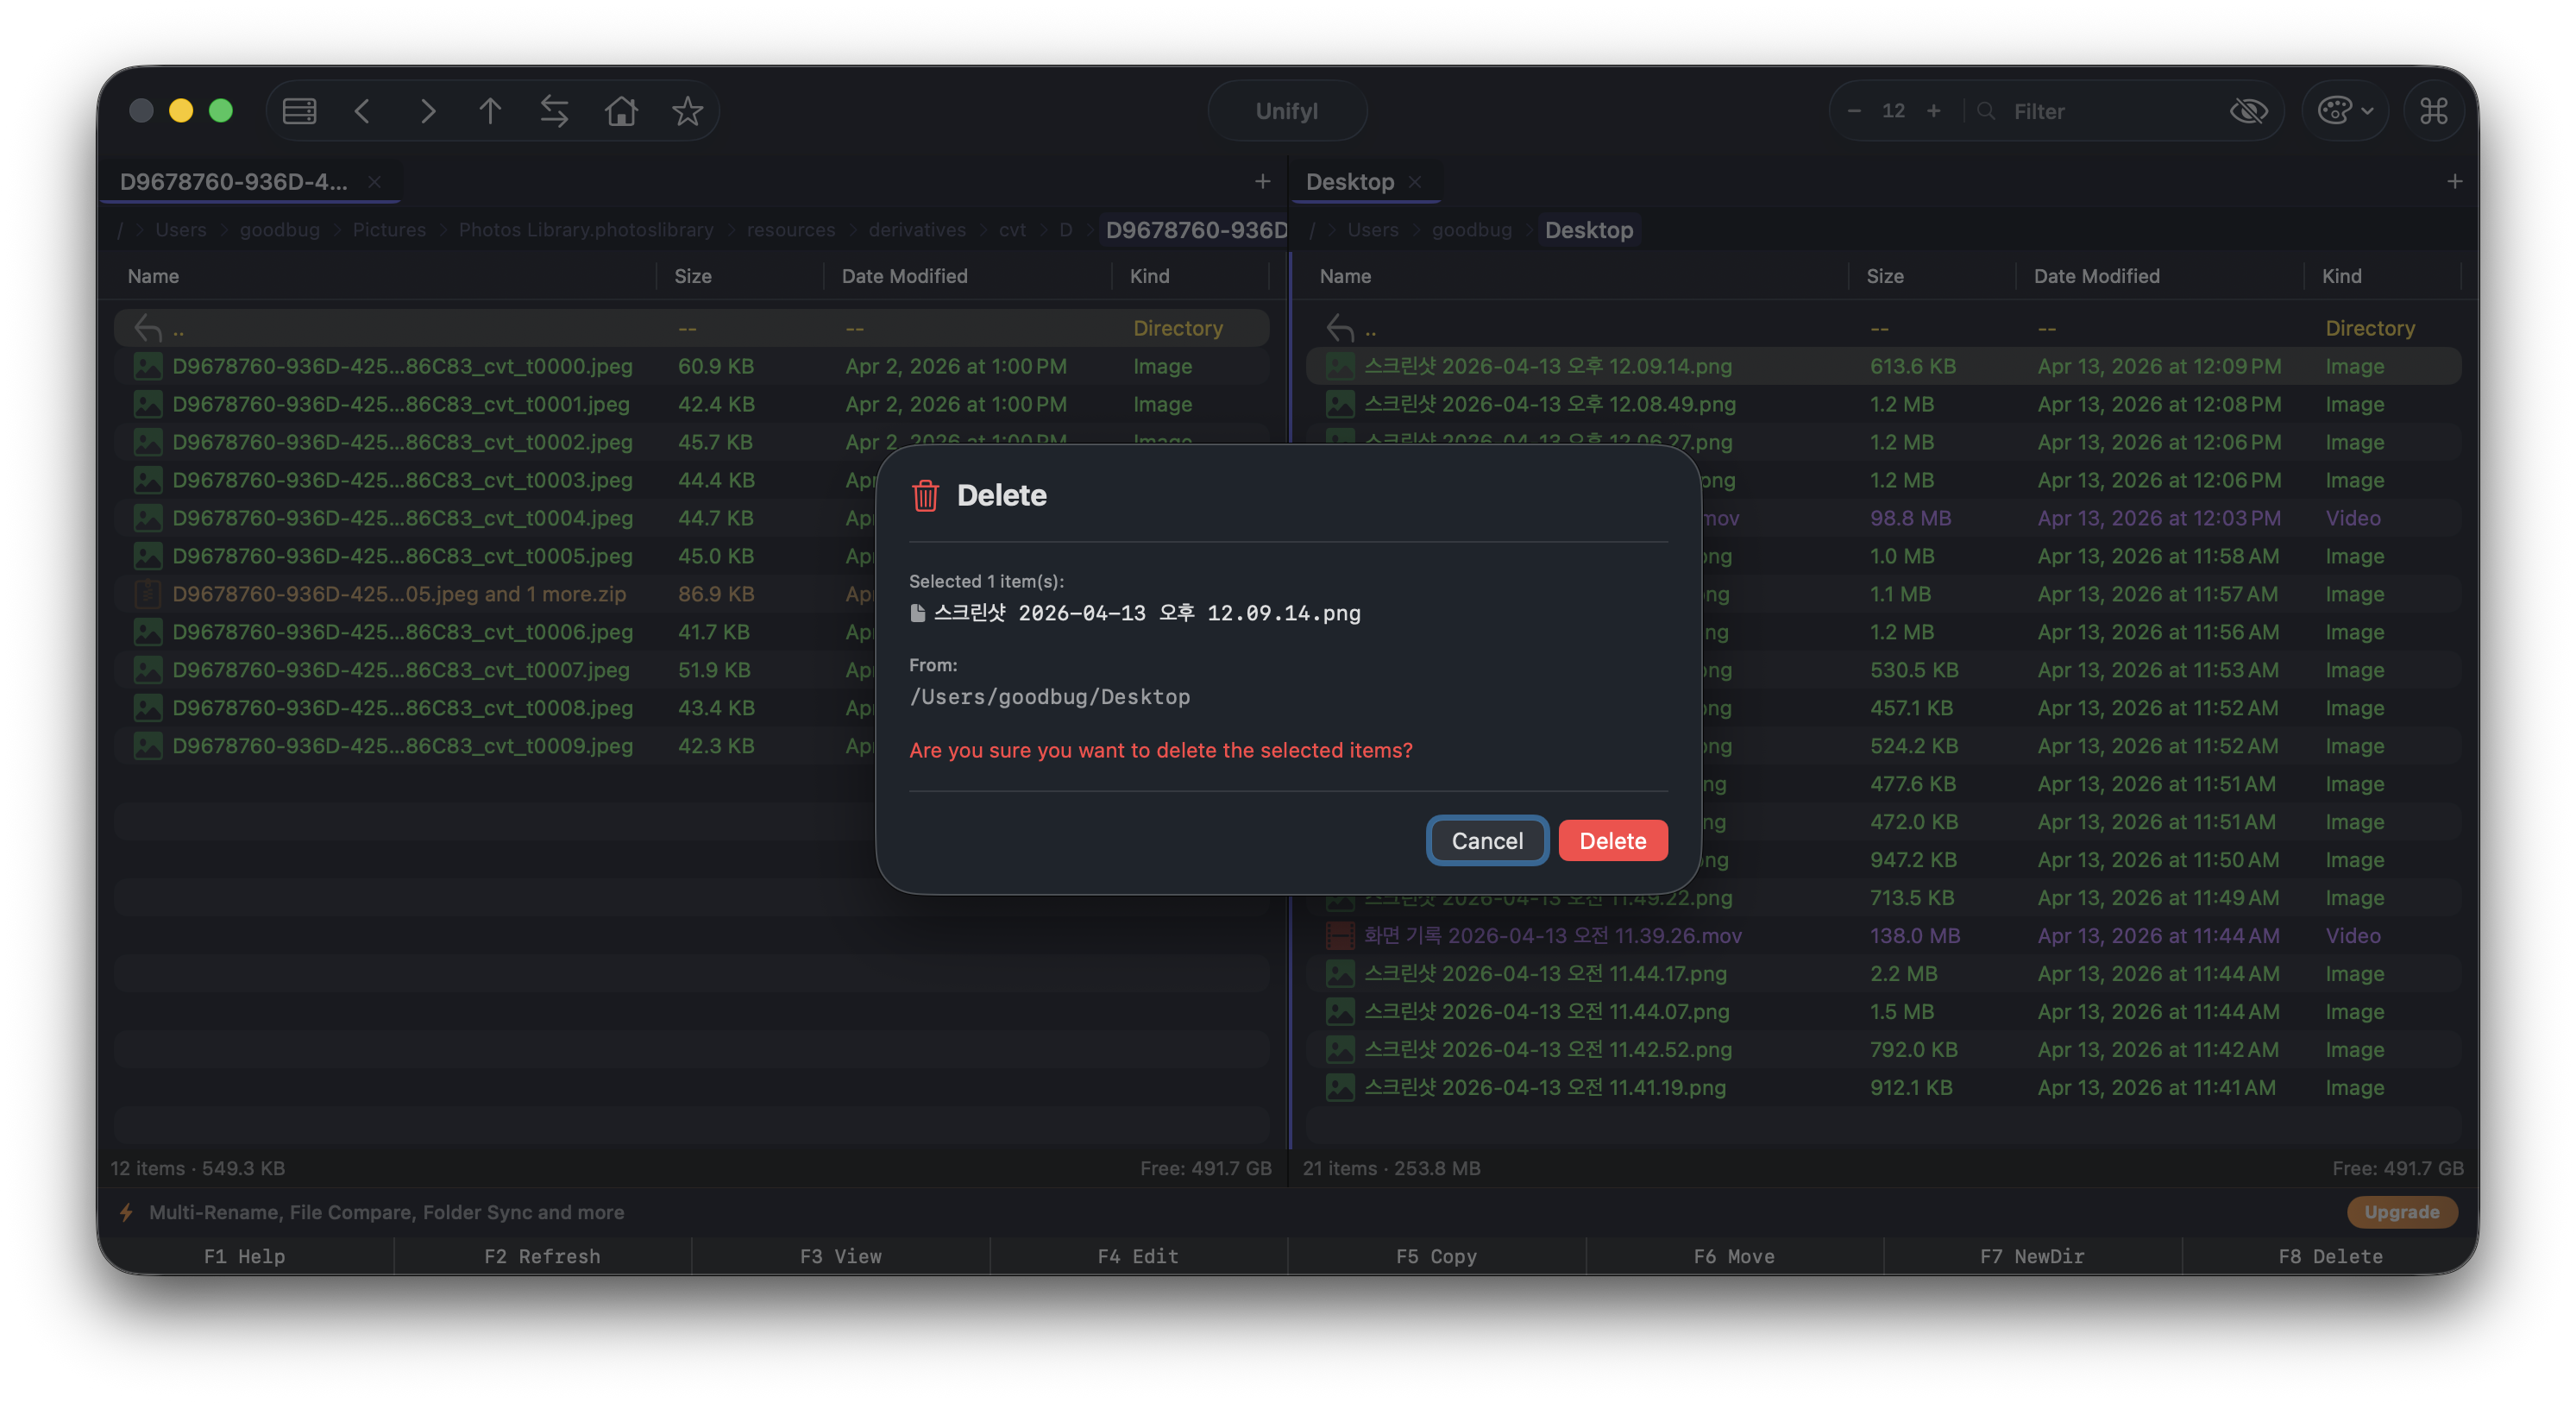Navigate up to parent directory icon
2576x1403 pixels.
tap(490, 111)
